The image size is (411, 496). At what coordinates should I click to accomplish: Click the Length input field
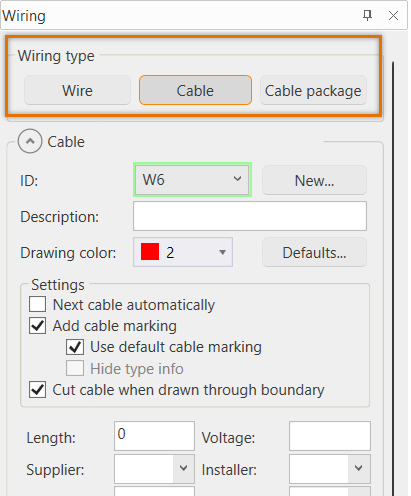pos(154,436)
